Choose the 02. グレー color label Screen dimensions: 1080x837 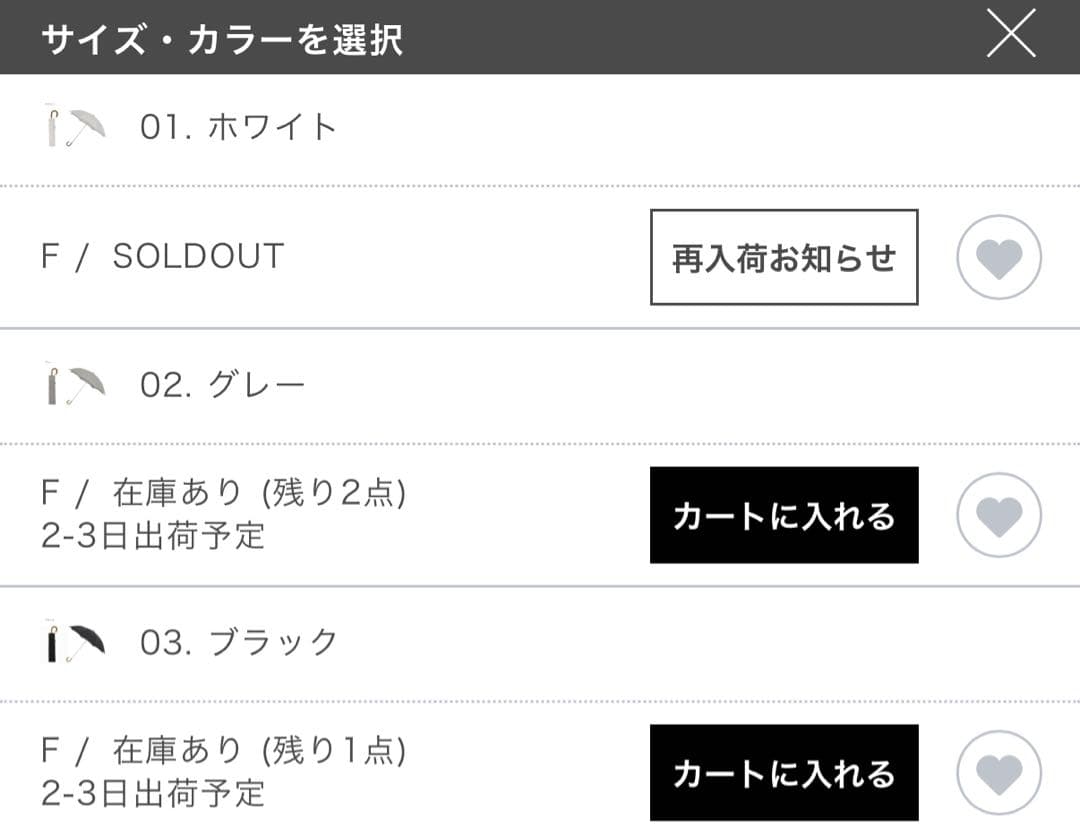tap(222, 385)
